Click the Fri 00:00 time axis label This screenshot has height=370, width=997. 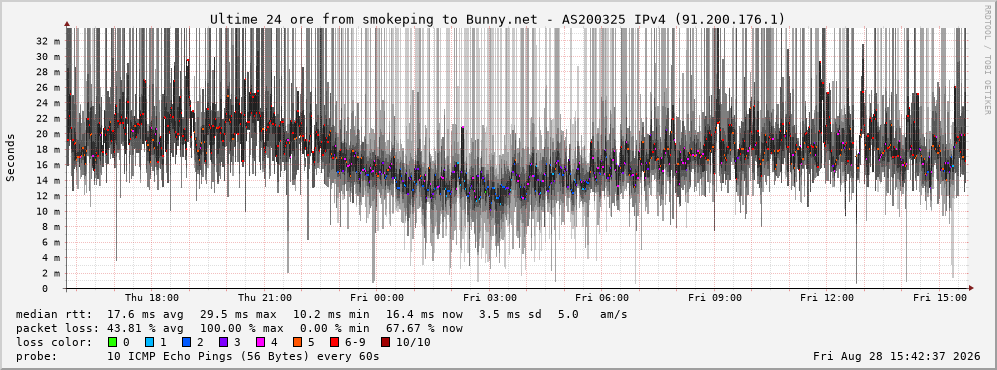click(x=377, y=298)
